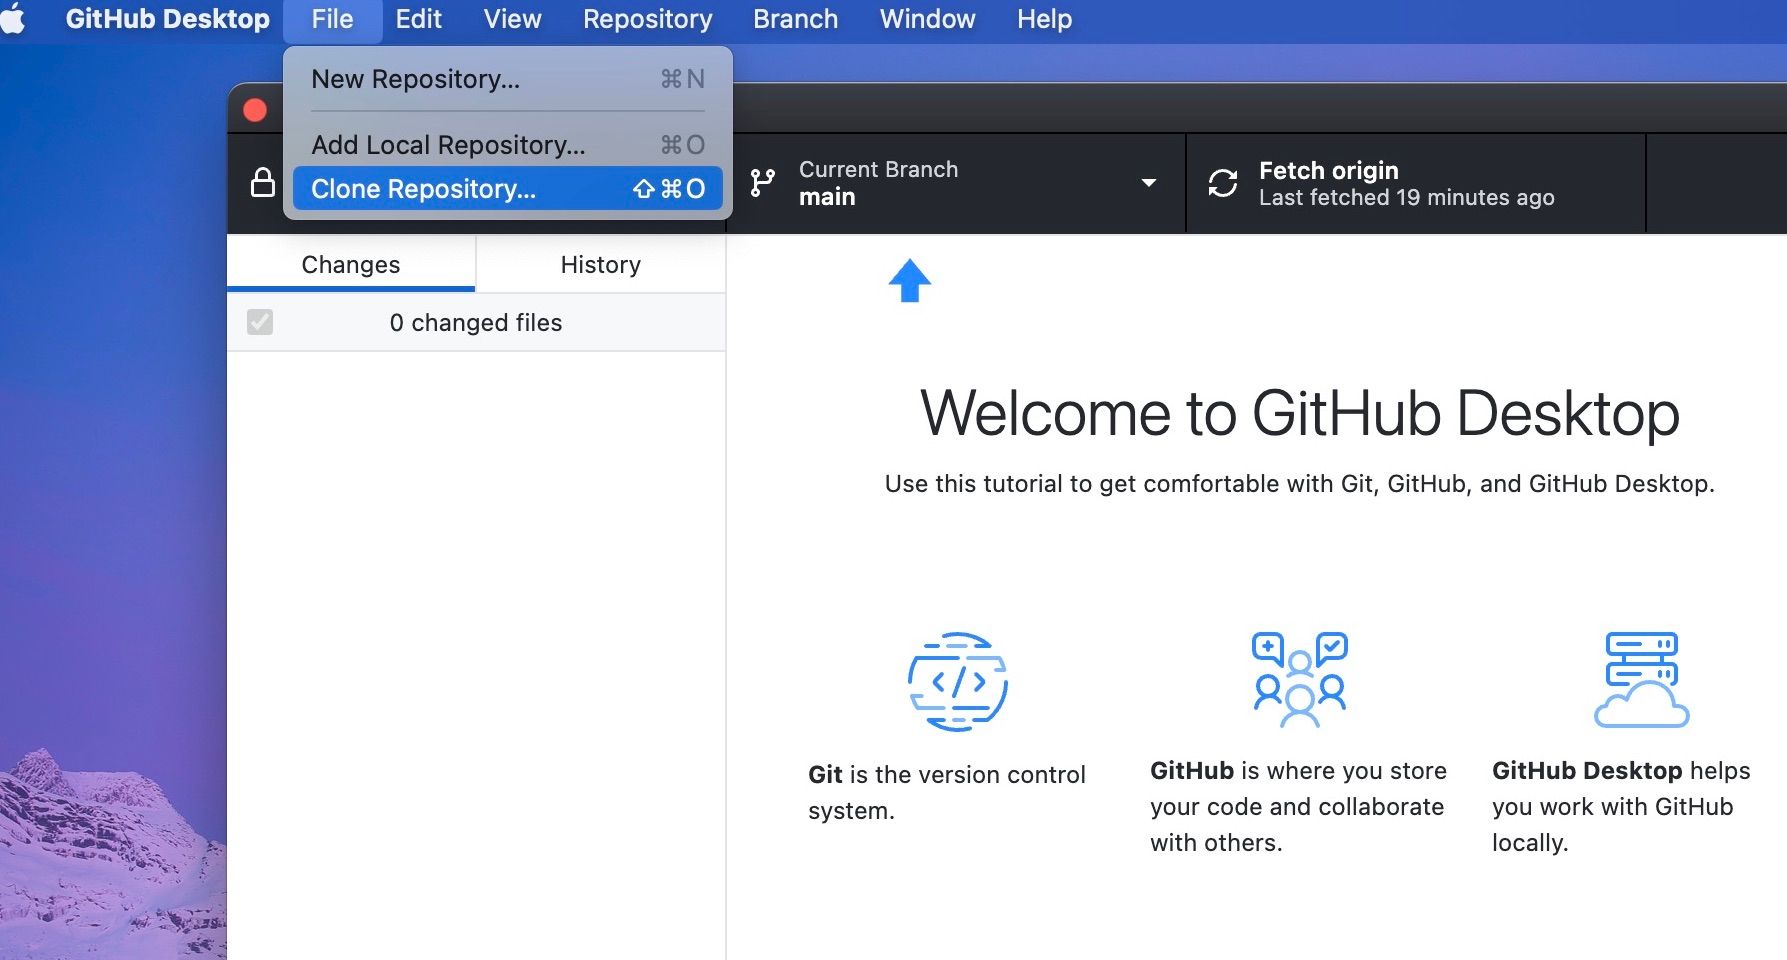Click the repository lock icon
Image resolution: width=1787 pixels, height=960 pixels.
[x=263, y=183]
